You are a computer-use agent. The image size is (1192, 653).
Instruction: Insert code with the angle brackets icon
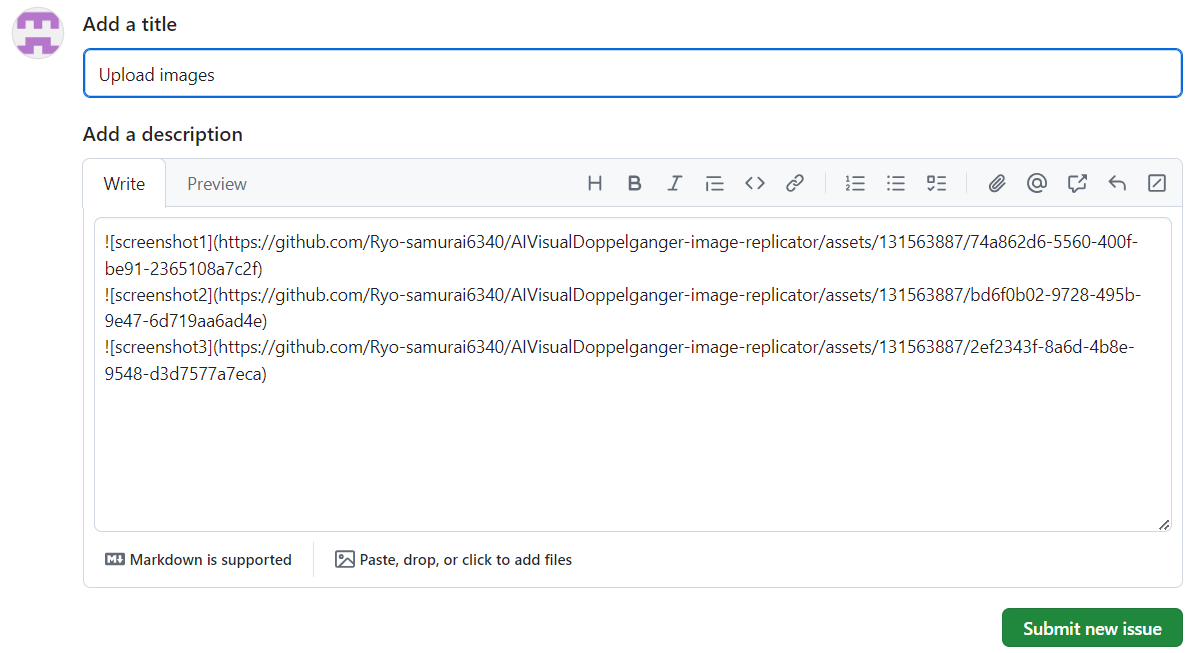(x=754, y=183)
